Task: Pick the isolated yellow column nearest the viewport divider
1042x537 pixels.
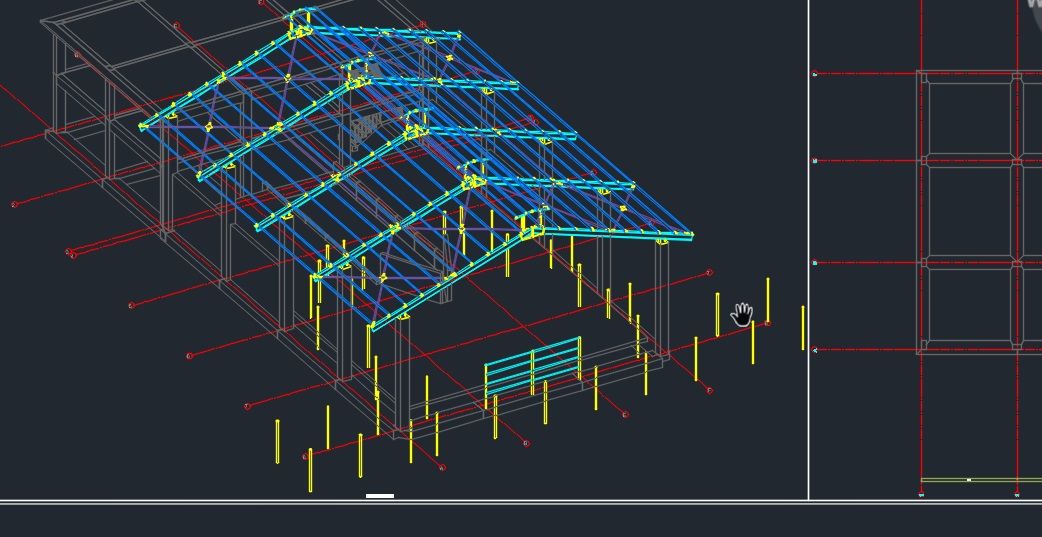Action: click(803, 328)
